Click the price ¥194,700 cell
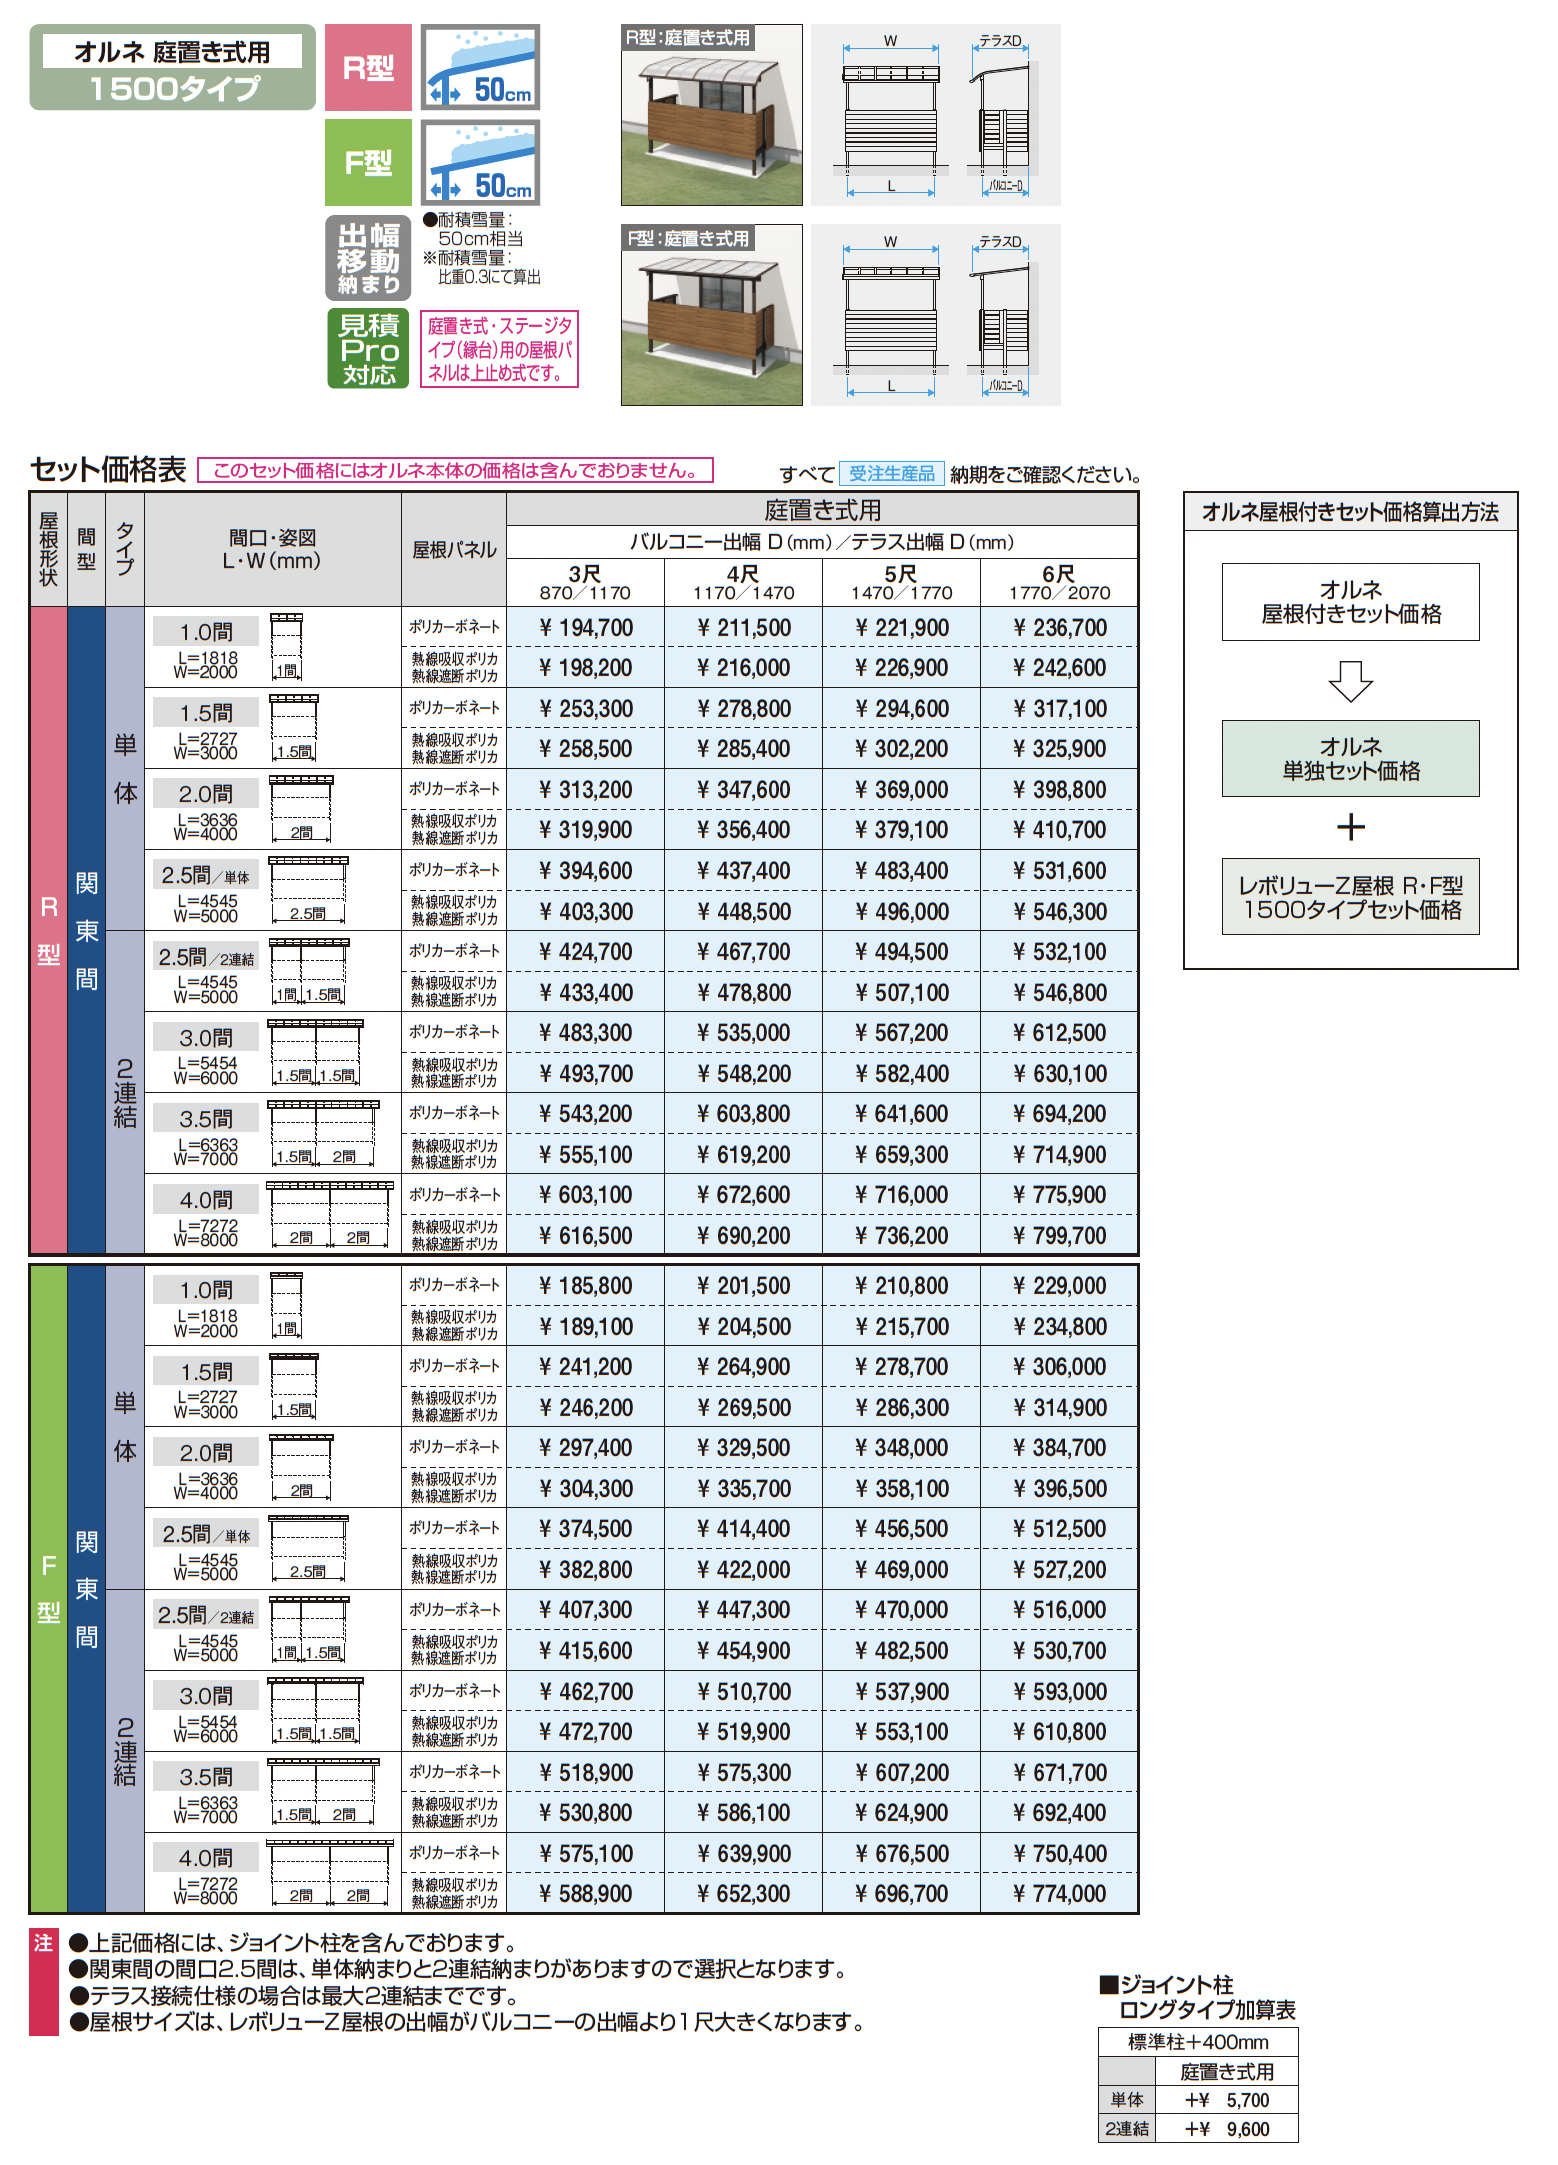The height and width of the screenshot is (2165, 1558). [x=585, y=628]
